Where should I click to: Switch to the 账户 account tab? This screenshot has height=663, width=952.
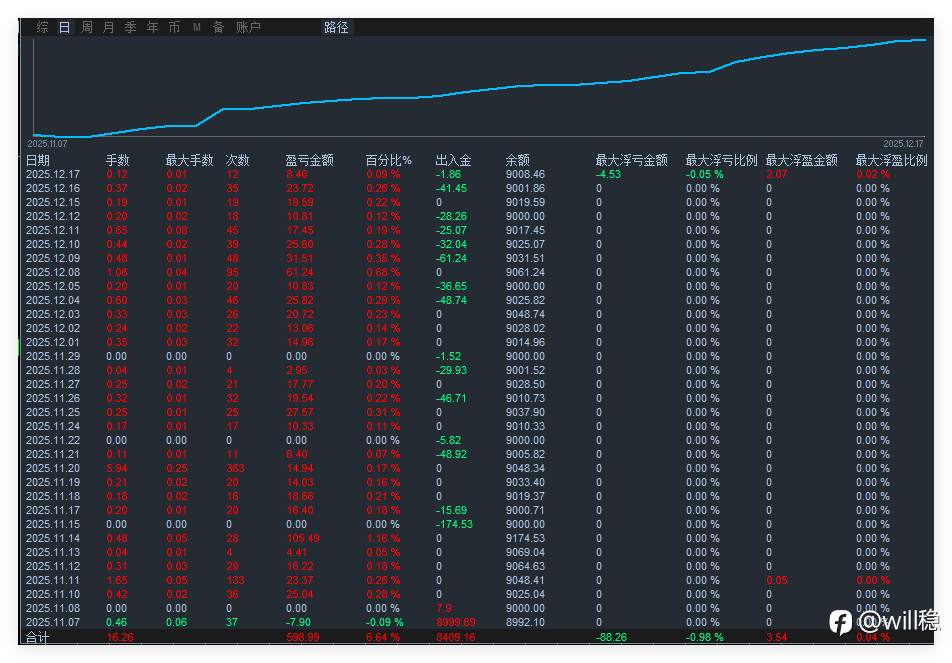(x=248, y=27)
